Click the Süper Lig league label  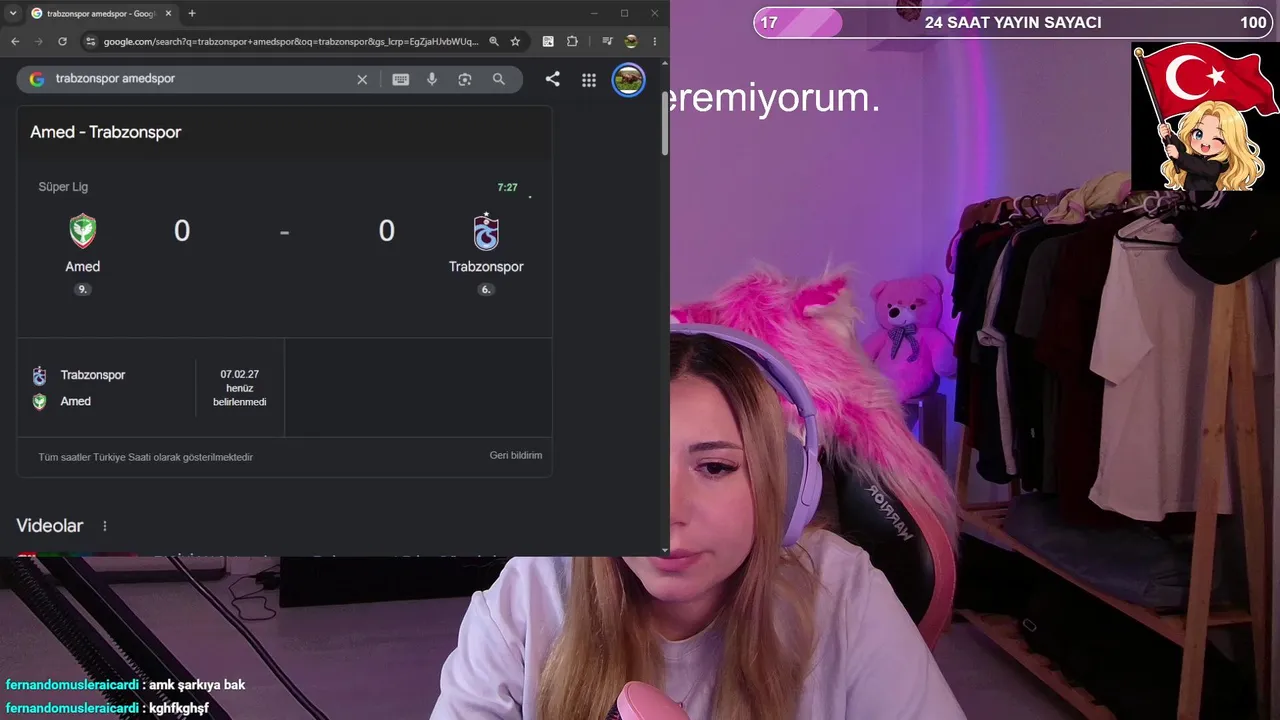tap(63, 187)
